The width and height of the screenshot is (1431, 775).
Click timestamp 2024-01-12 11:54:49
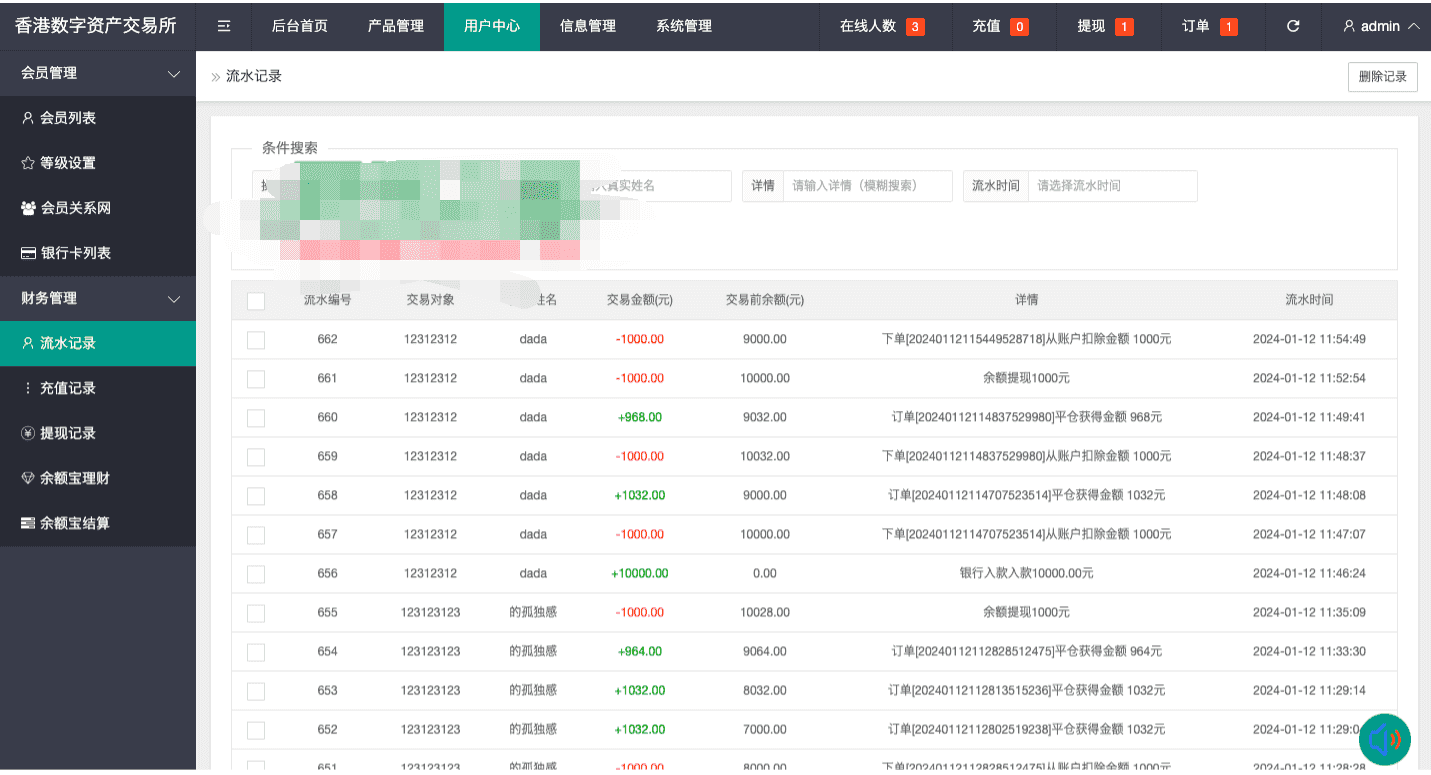click(x=1309, y=340)
